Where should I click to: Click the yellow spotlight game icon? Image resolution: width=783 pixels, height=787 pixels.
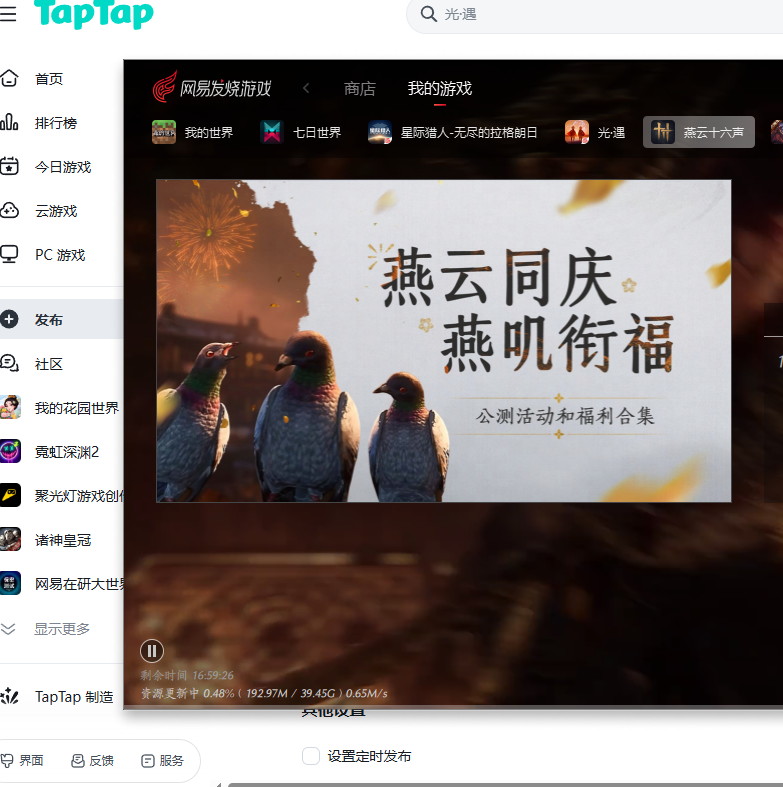click(x=11, y=495)
